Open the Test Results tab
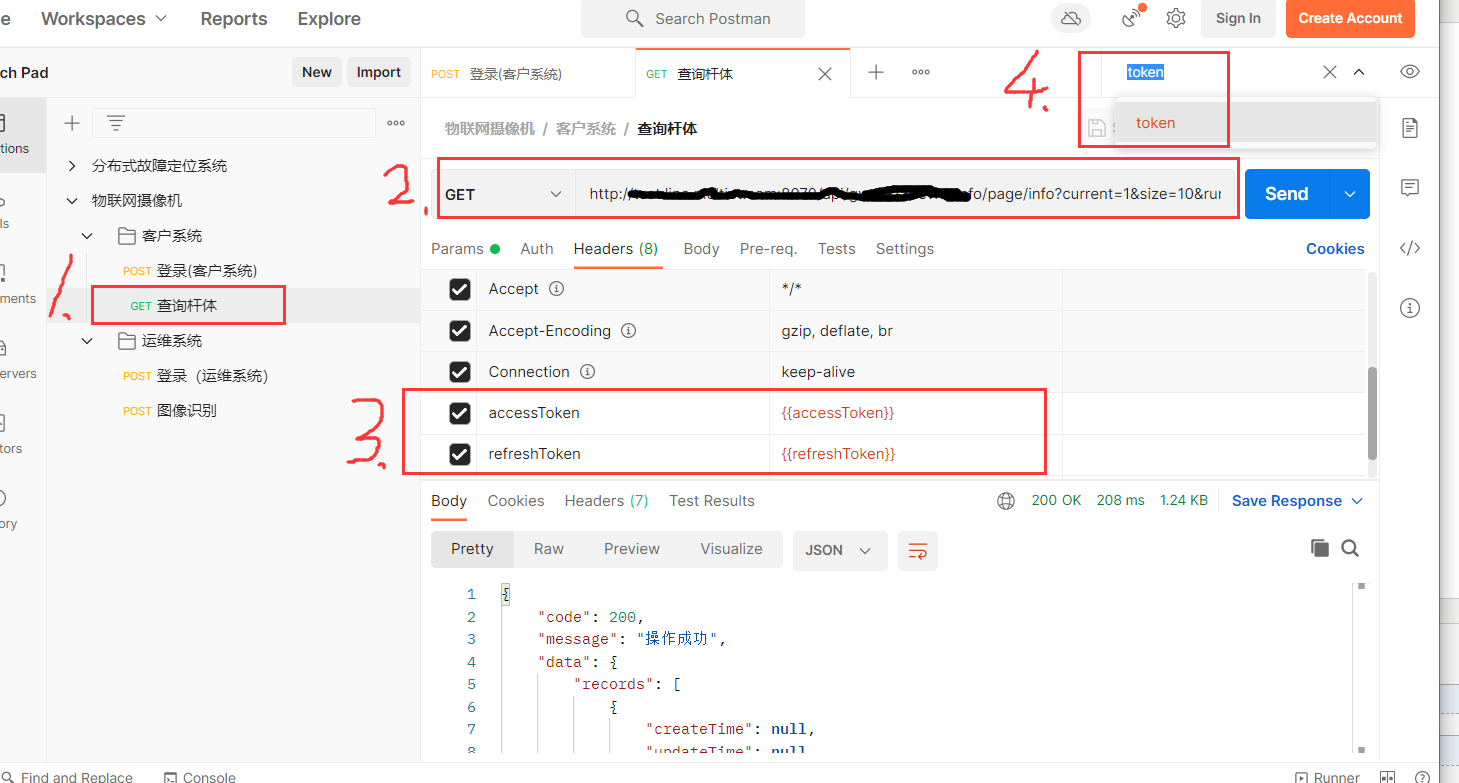This screenshot has height=783, width=1459. click(x=712, y=501)
